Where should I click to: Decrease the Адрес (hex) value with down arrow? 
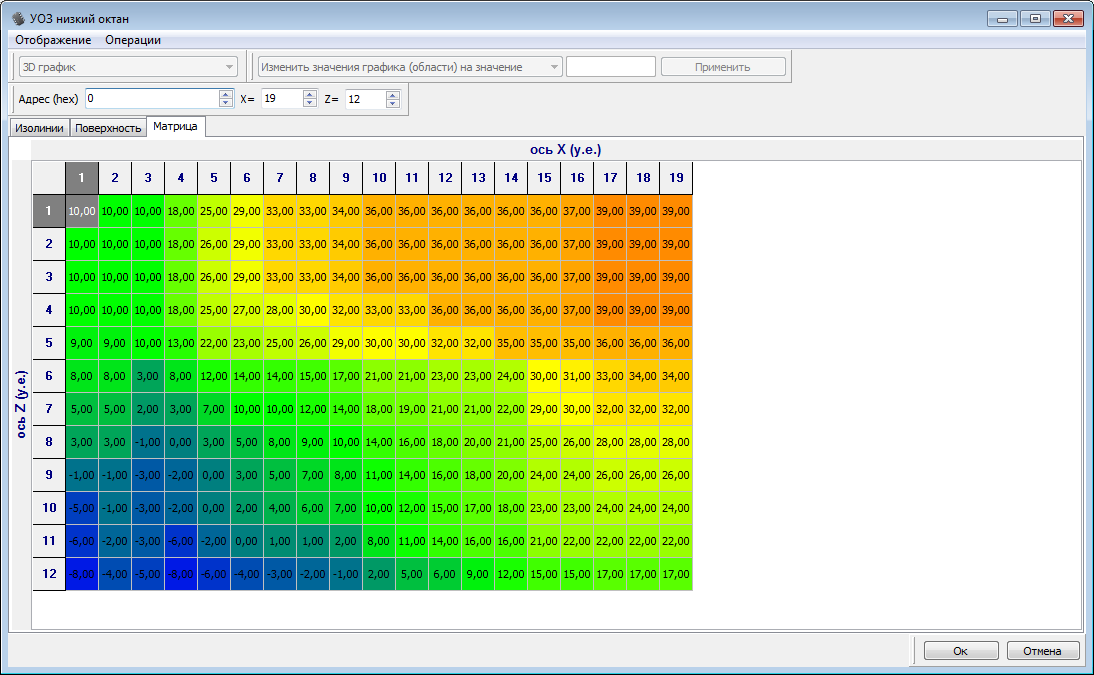[225, 103]
